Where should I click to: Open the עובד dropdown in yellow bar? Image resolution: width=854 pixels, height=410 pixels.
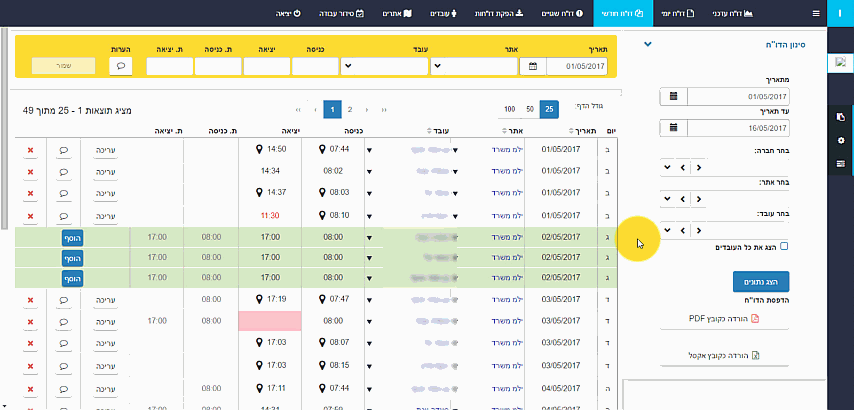(x=384, y=66)
